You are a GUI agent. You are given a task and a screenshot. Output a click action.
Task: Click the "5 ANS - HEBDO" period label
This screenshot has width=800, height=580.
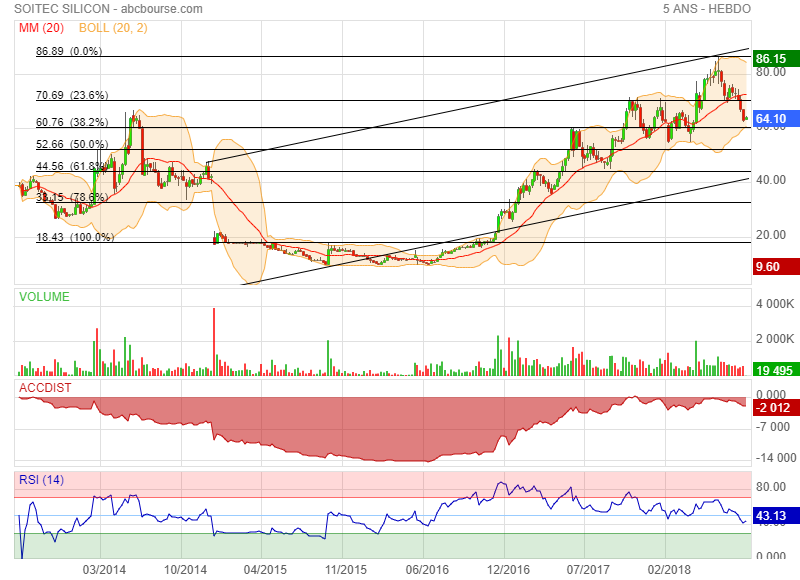coord(707,9)
